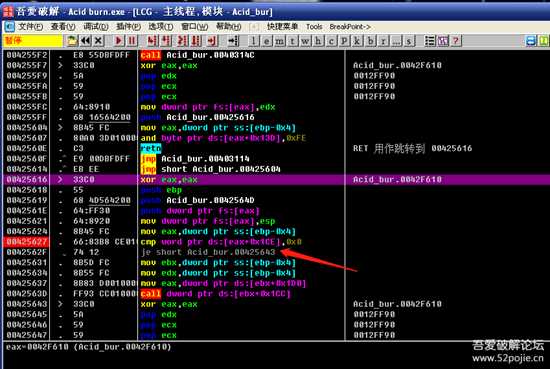The width and height of the screenshot is (550, 369).
Task: Click the Step into toolbar icon
Action: [x=152, y=41]
